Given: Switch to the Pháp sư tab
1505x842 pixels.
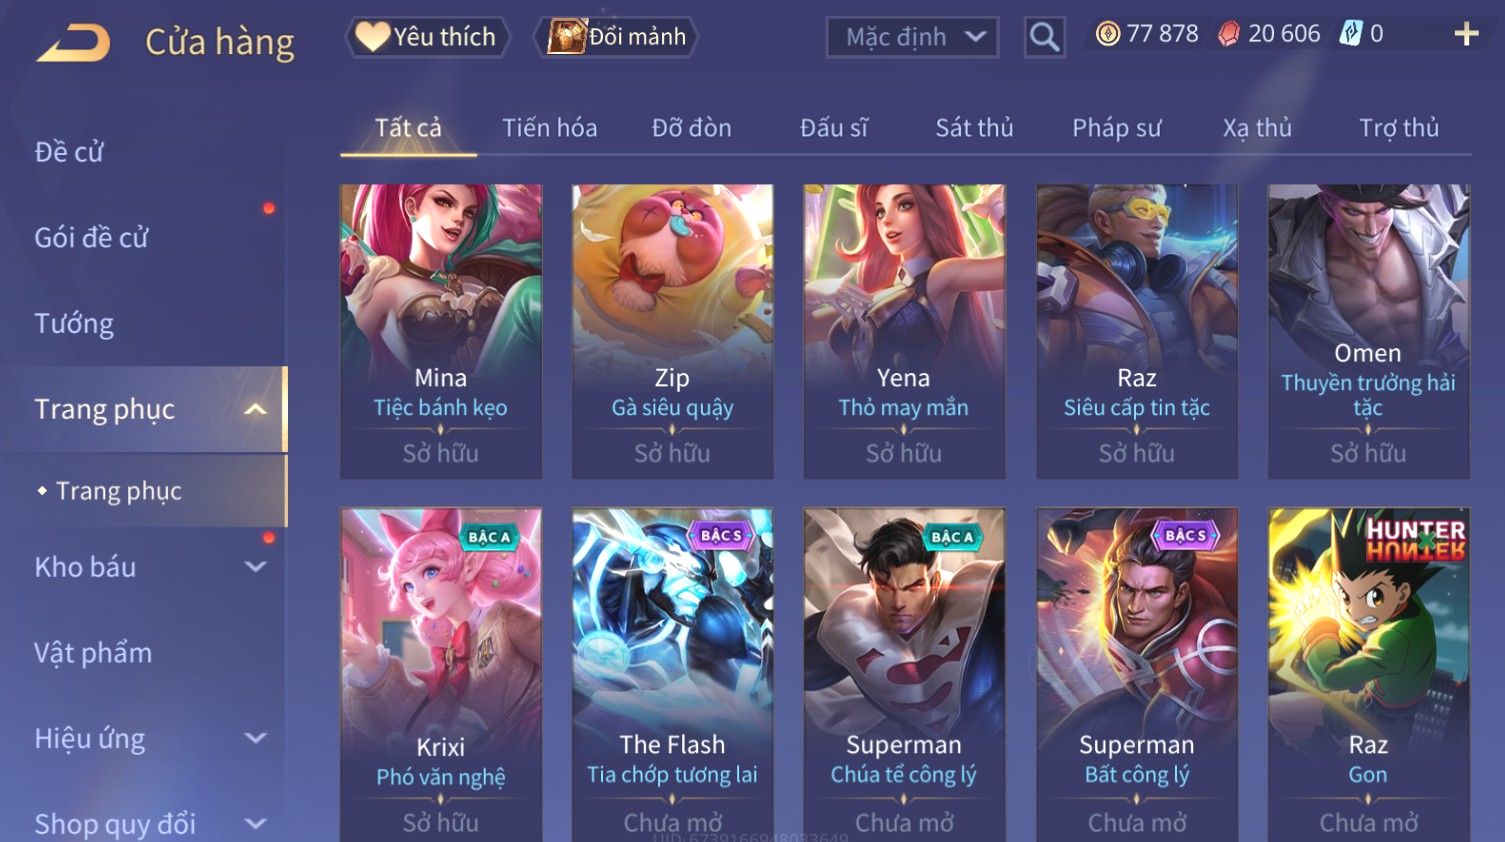Looking at the screenshot, I should click(1116, 128).
